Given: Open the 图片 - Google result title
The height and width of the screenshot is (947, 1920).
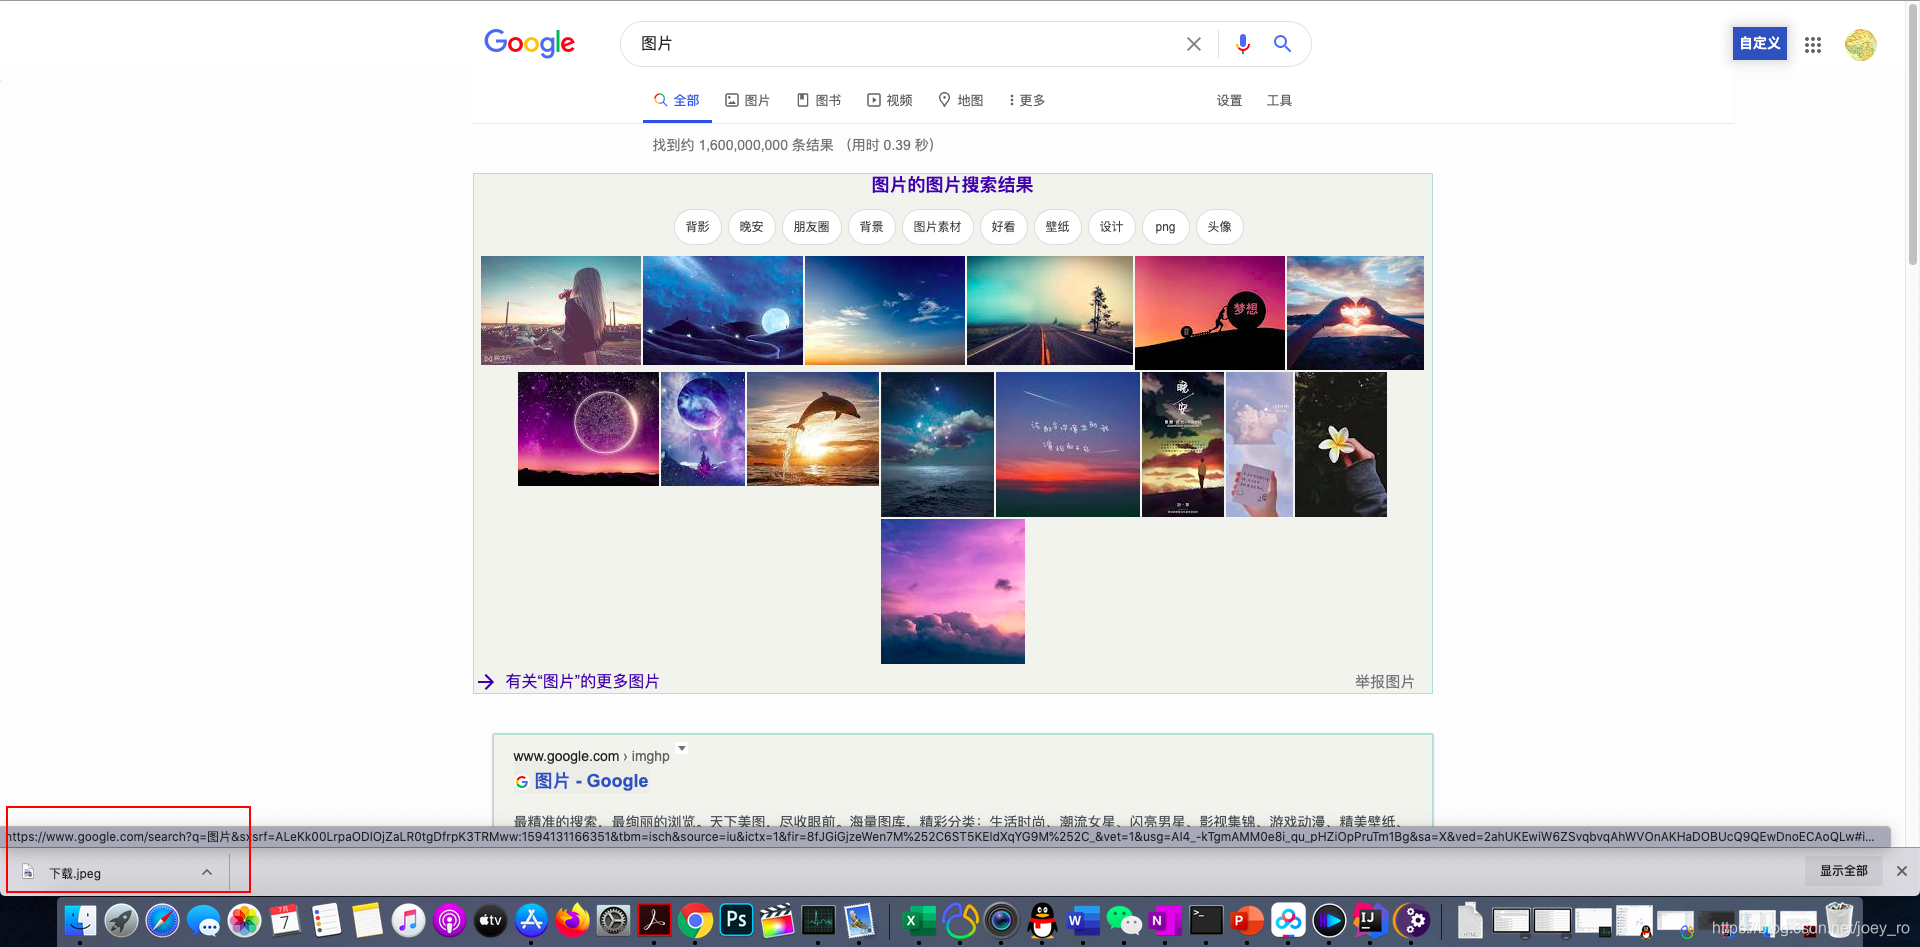Looking at the screenshot, I should [x=591, y=781].
